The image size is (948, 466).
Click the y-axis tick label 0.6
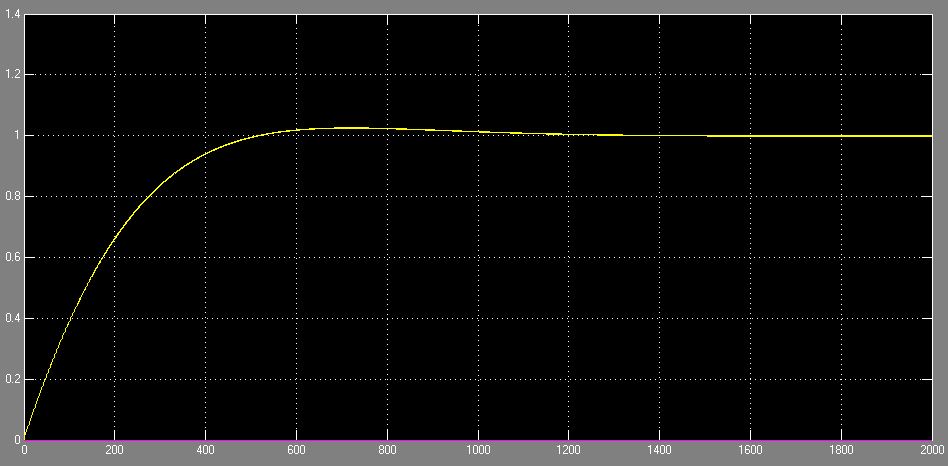(x=12, y=258)
